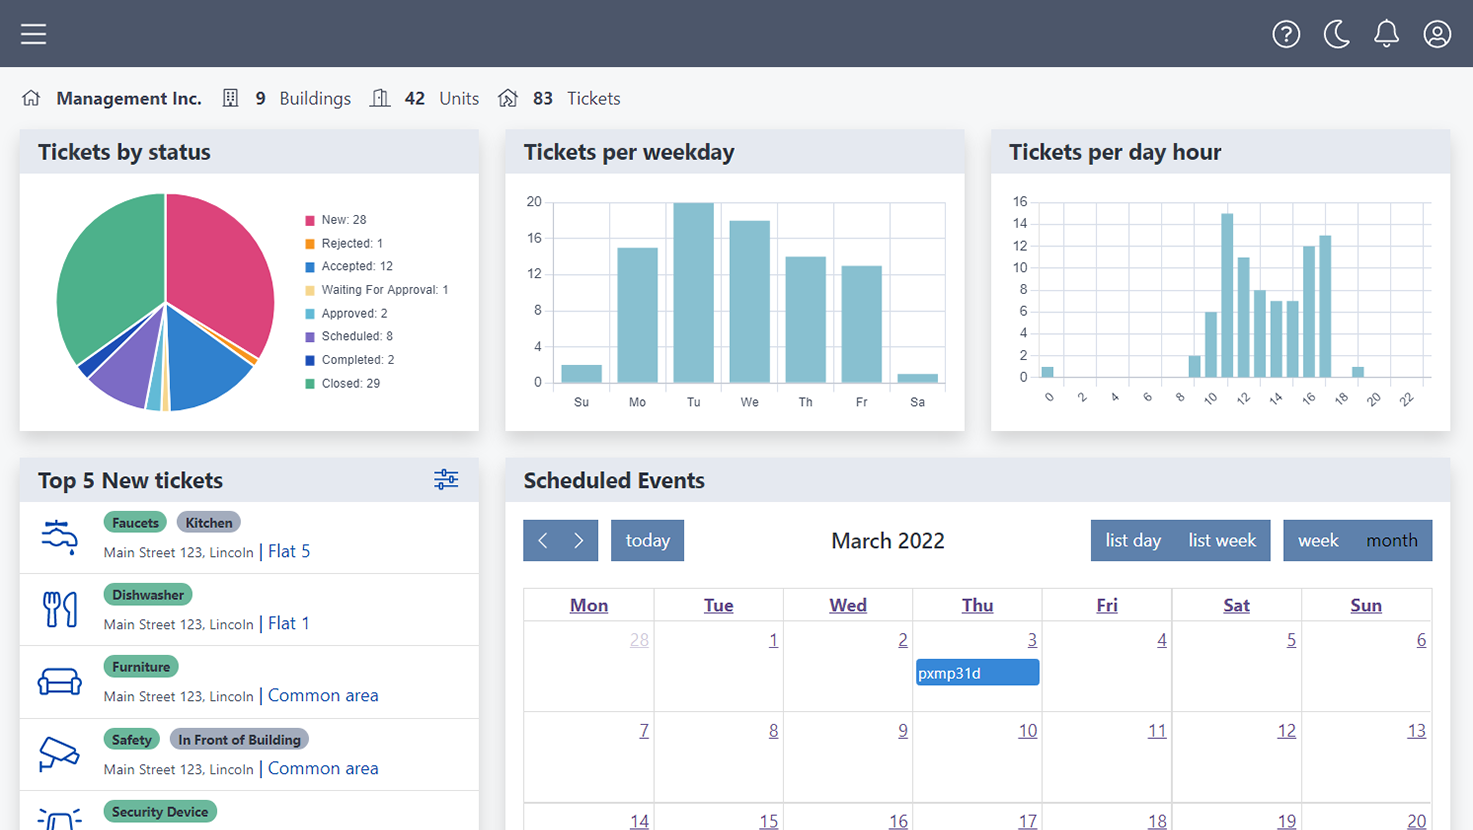The image size is (1473, 830).
Task: Open Common area link of Safety ticket
Action: click(x=323, y=768)
